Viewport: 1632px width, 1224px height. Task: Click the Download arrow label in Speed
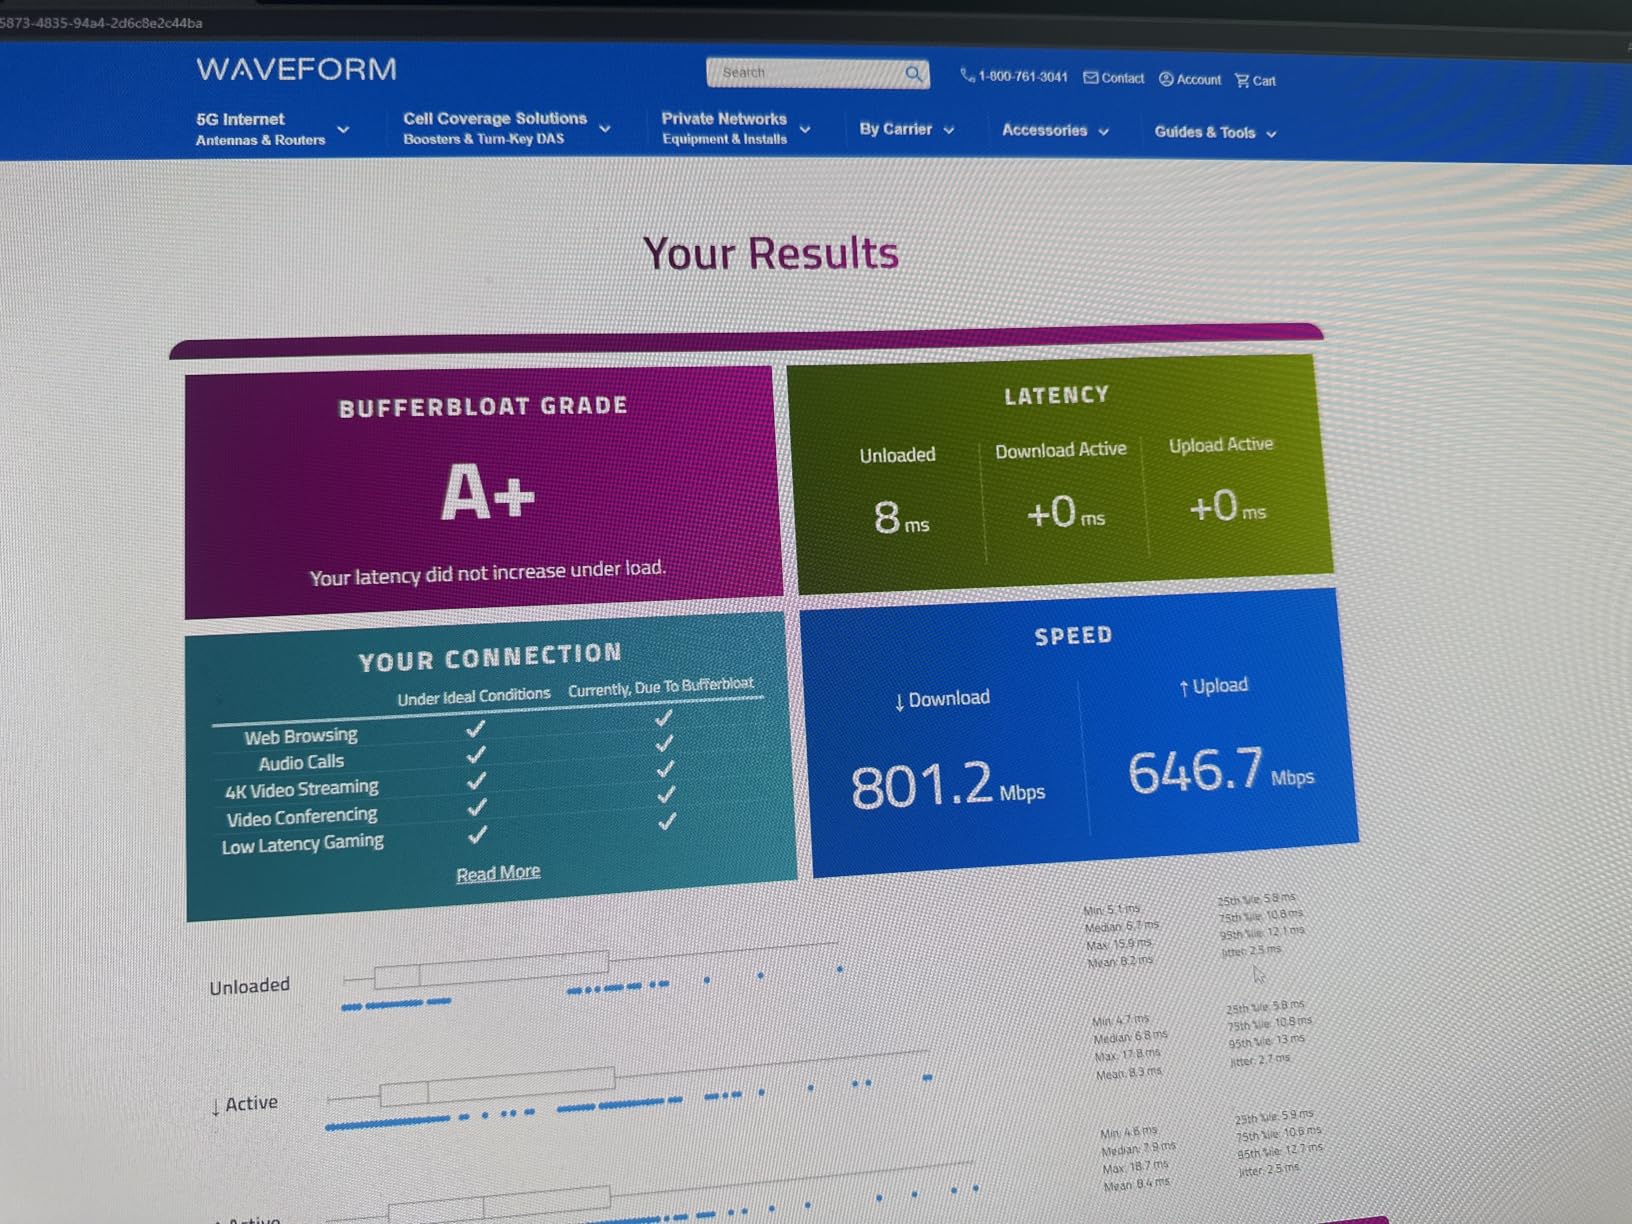(942, 698)
